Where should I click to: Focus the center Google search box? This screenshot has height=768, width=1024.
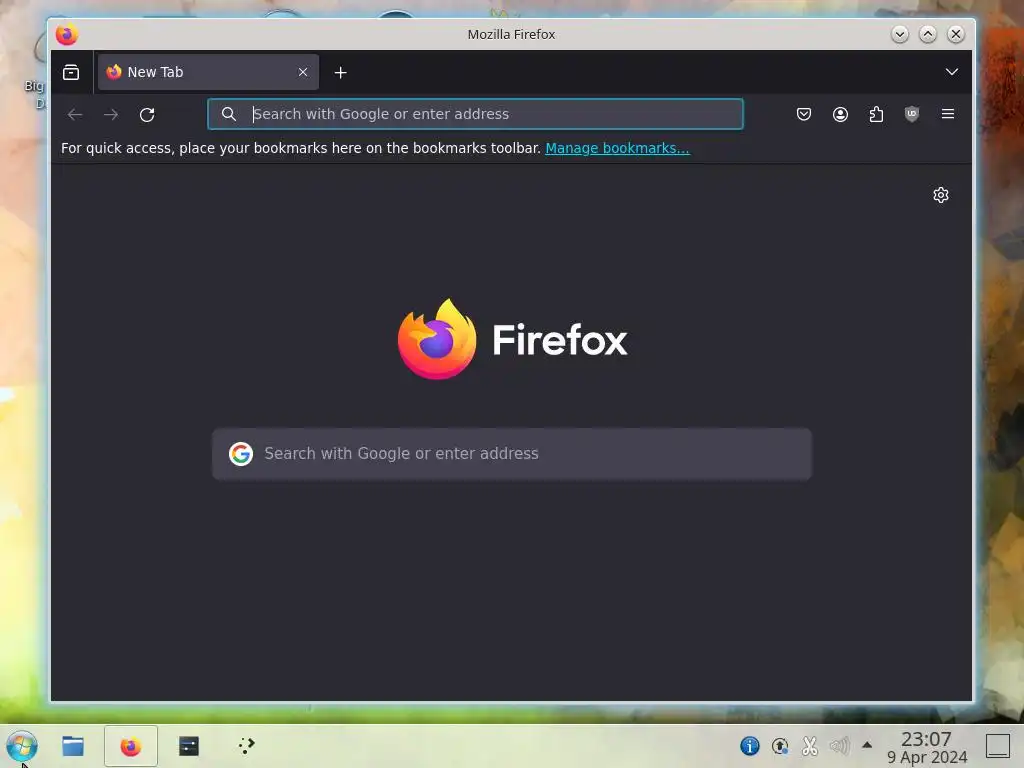coord(512,454)
